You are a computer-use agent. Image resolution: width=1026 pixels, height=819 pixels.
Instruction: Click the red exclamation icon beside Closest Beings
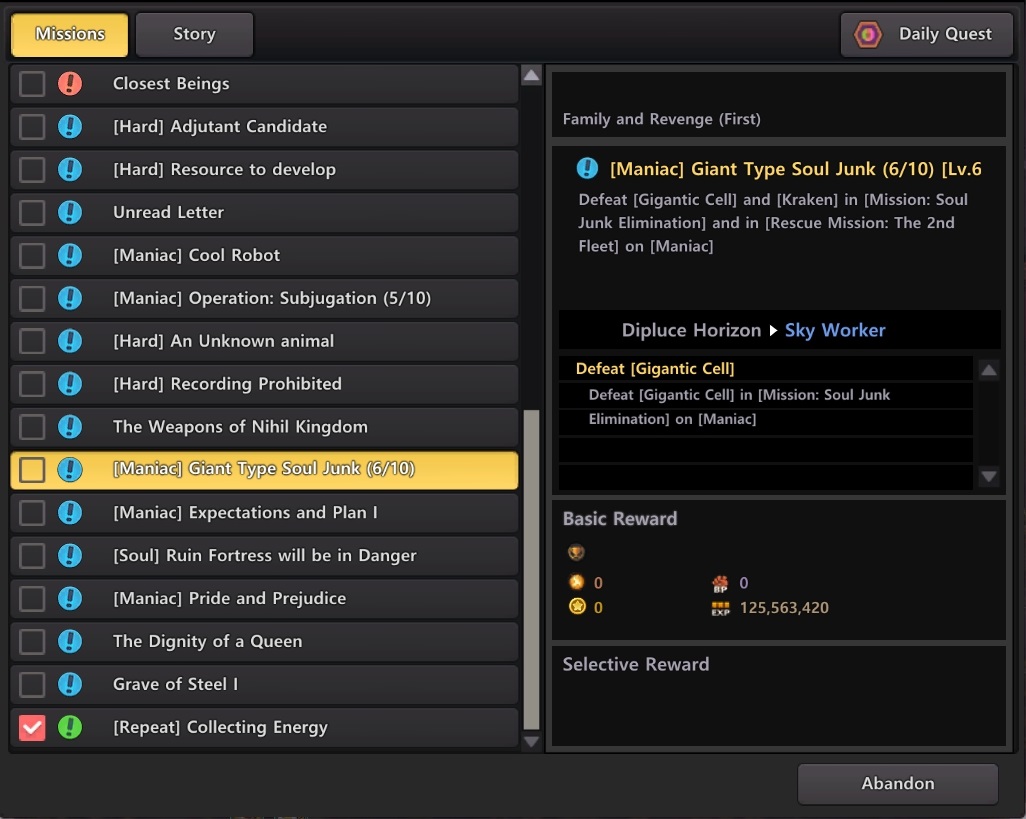pos(69,84)
